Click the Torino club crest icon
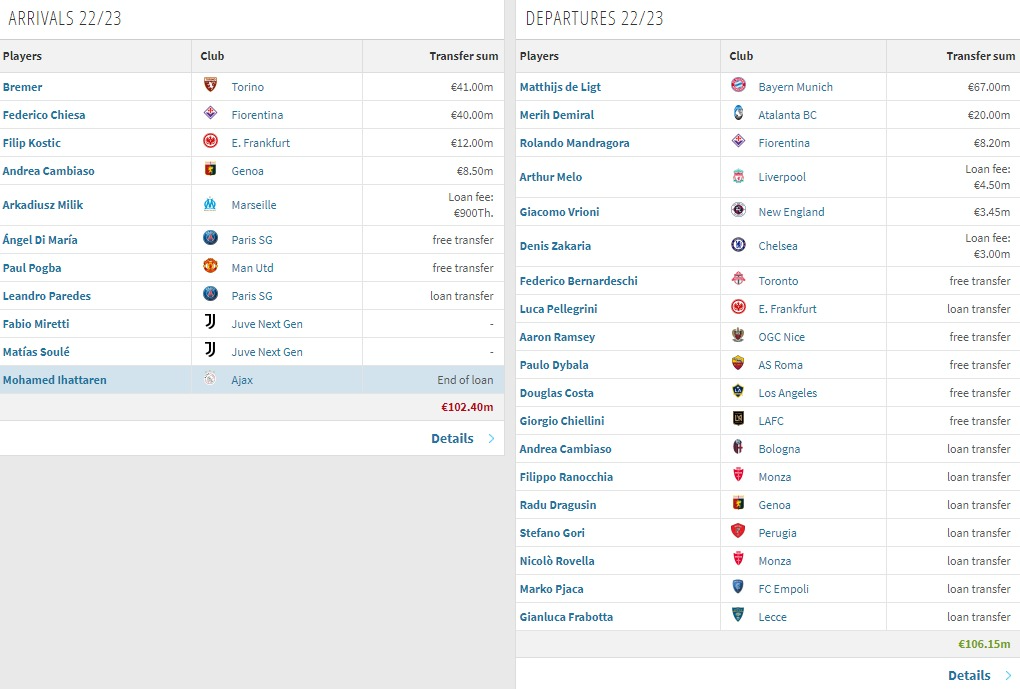This screenshot has width=1020, height=689. coord(210,87)
